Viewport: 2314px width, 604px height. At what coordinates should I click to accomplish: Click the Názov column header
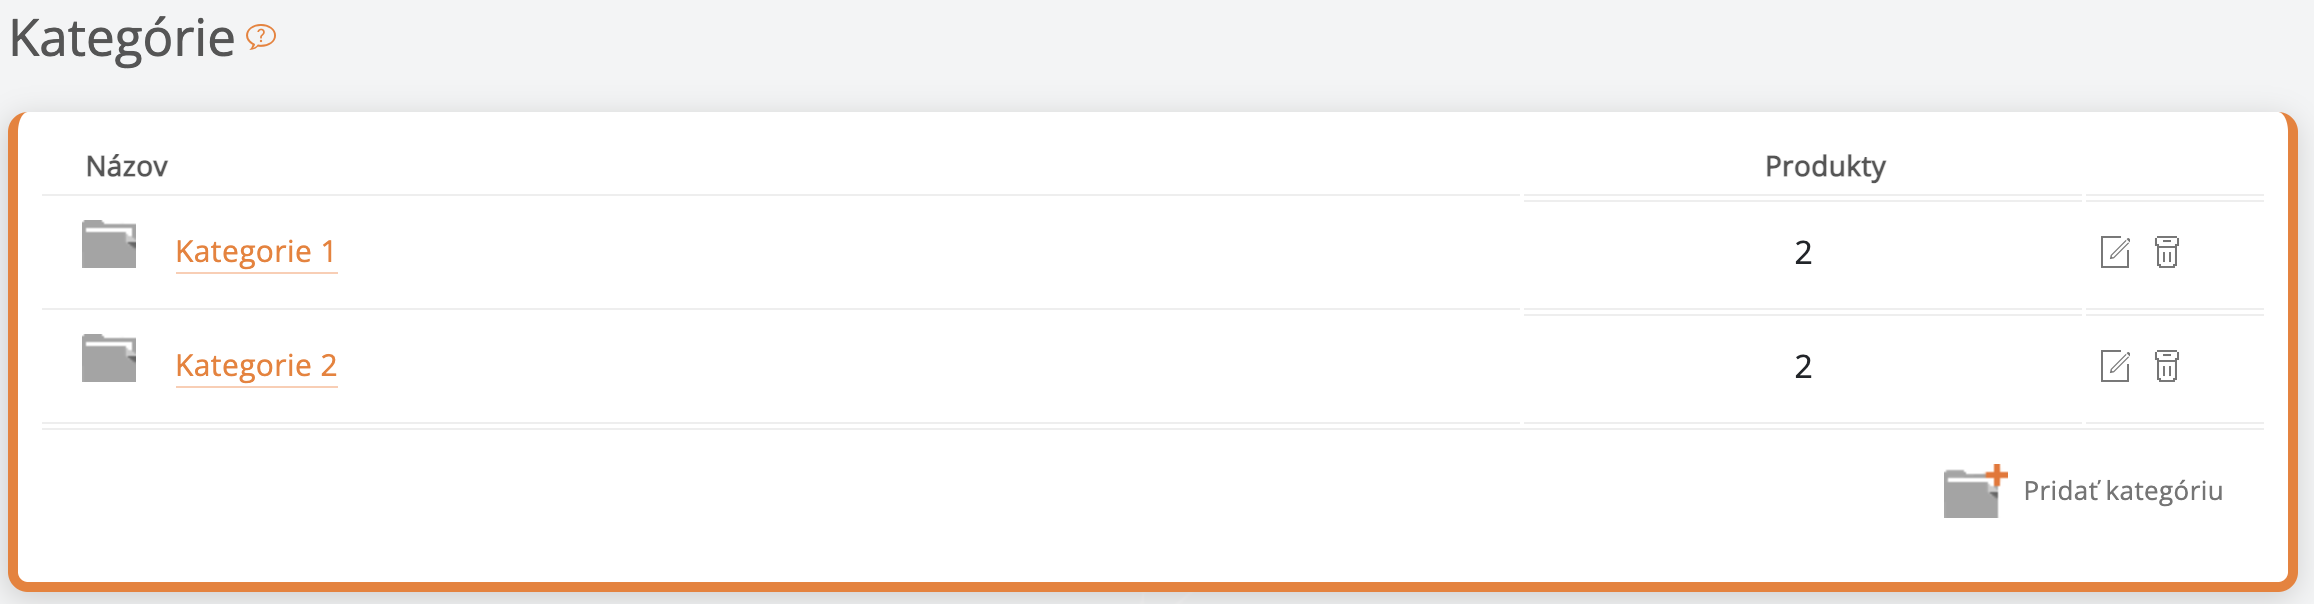click(127, 166)
